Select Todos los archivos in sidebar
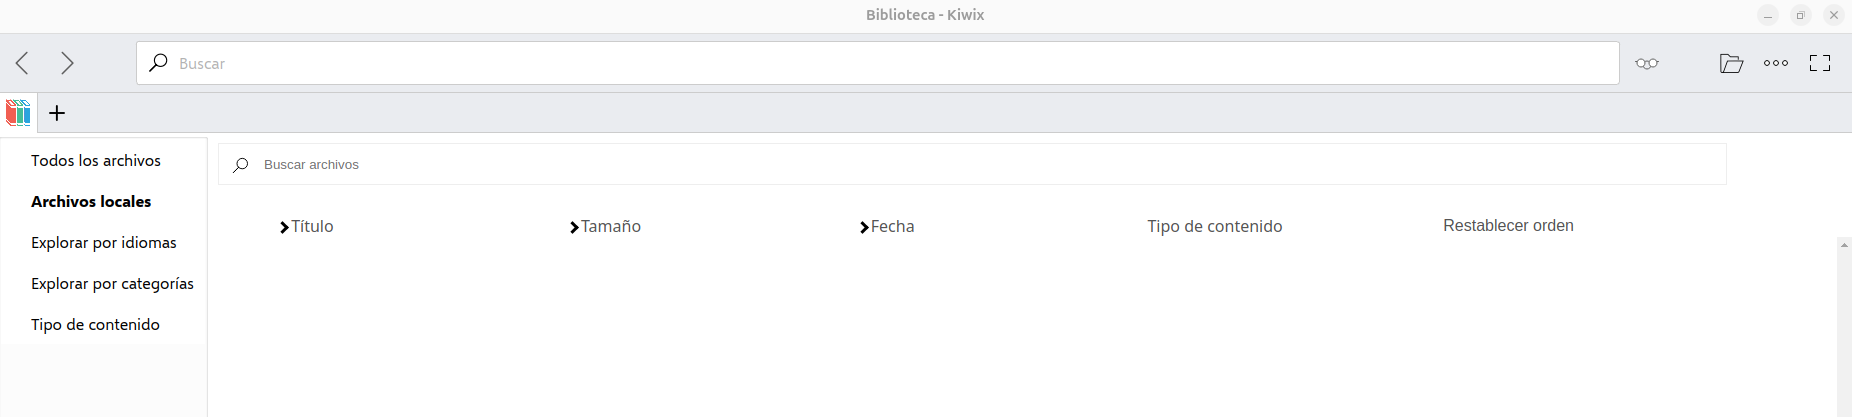Image resolution: width=1852 pixels, height=417 pixels. tap(96, 161)
